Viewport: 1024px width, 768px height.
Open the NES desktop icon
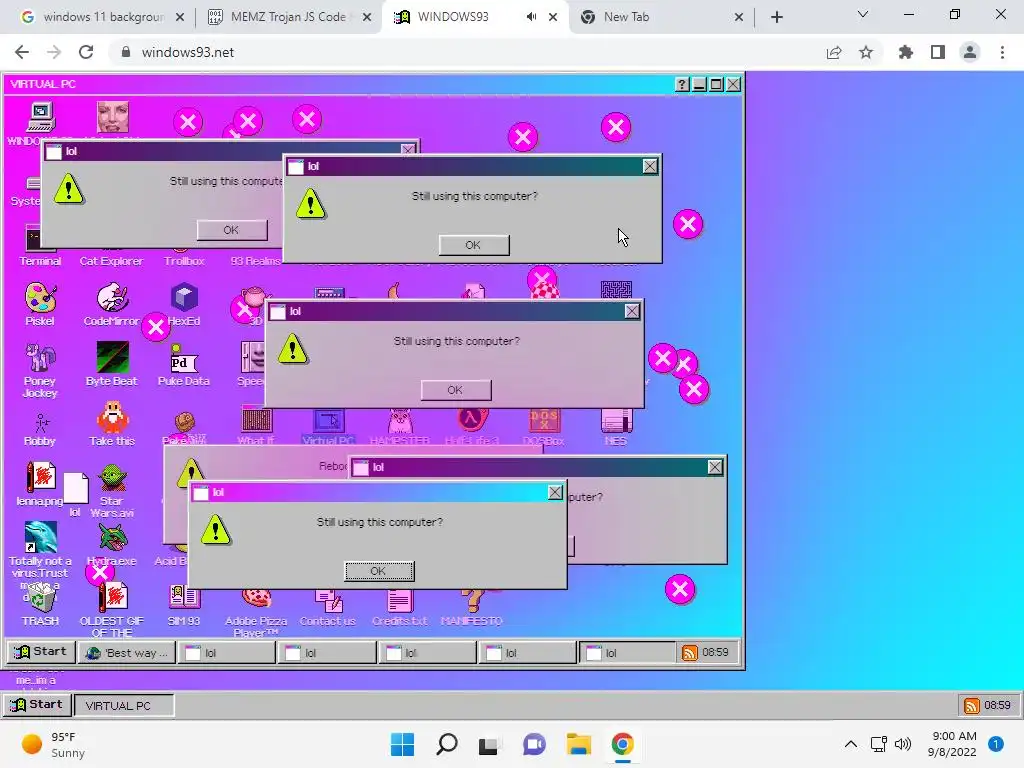coord(616,428)
